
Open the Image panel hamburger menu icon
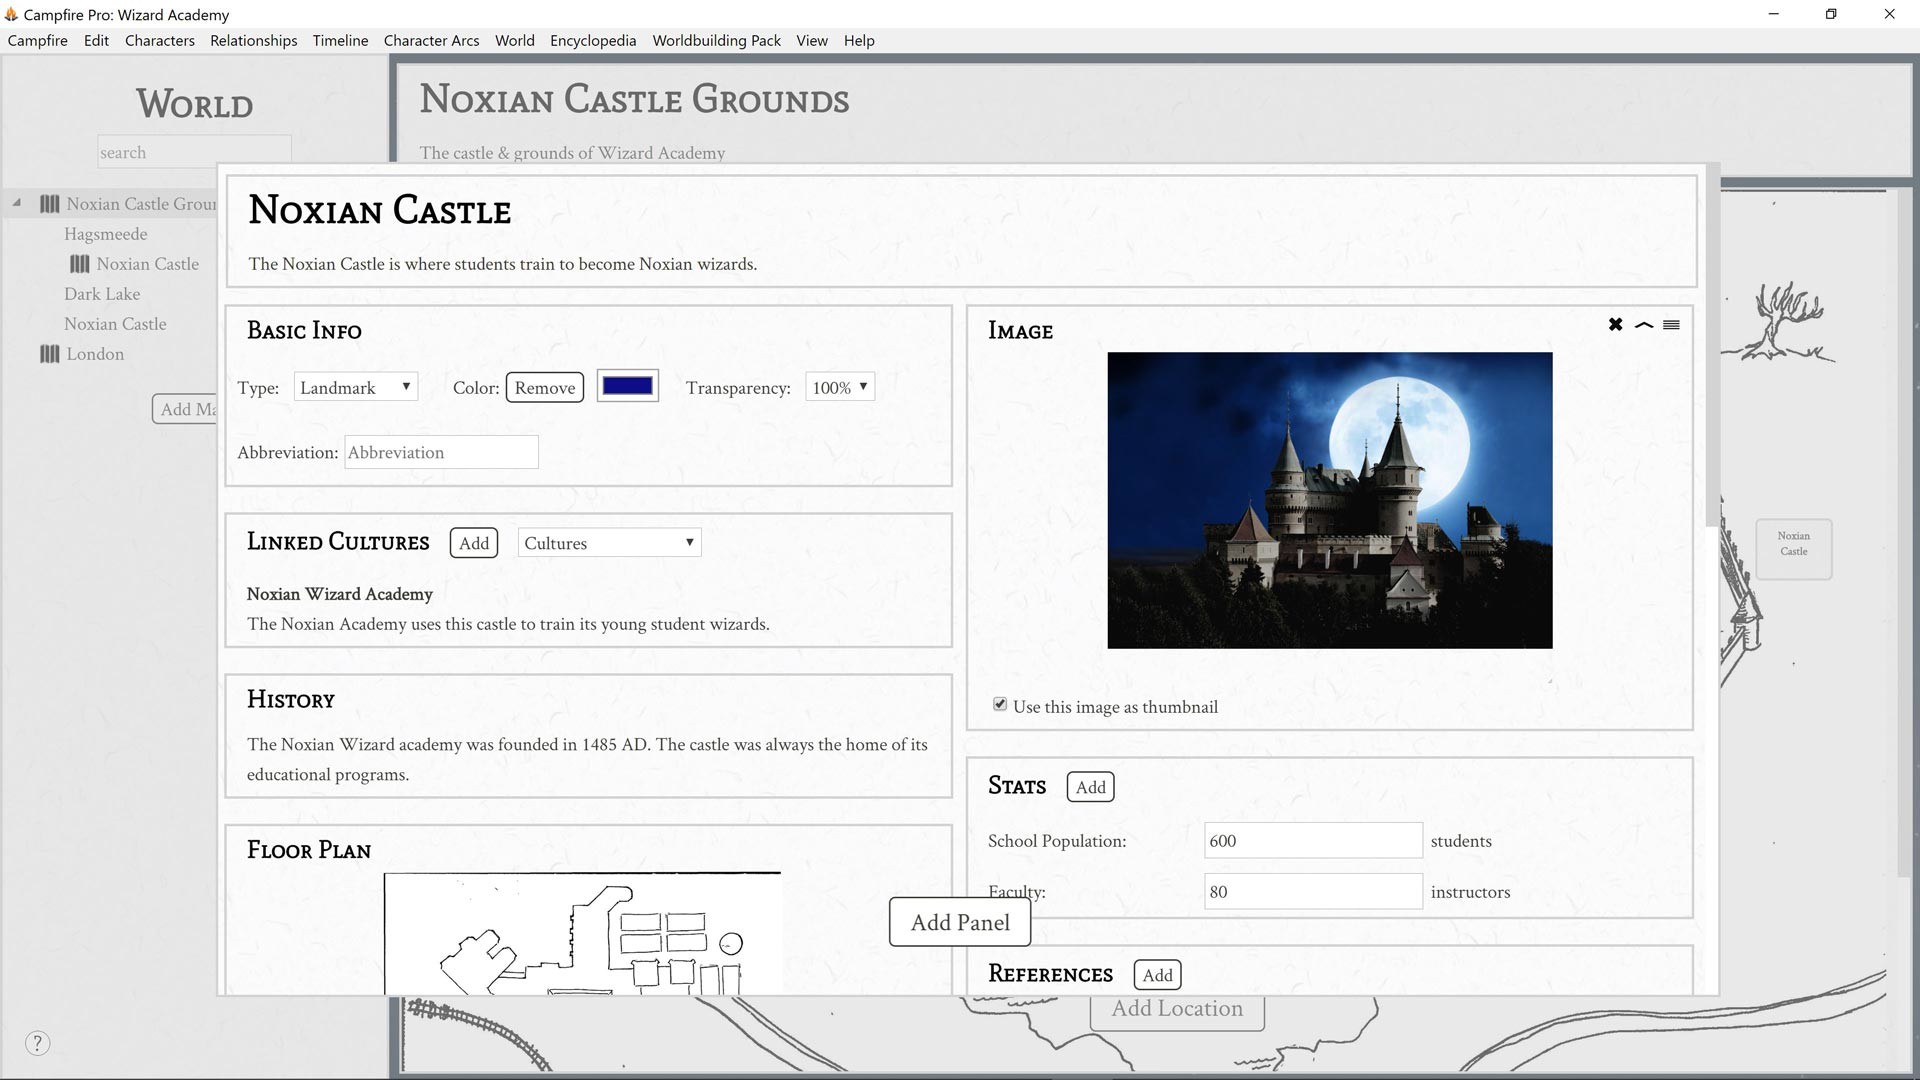1671,324
